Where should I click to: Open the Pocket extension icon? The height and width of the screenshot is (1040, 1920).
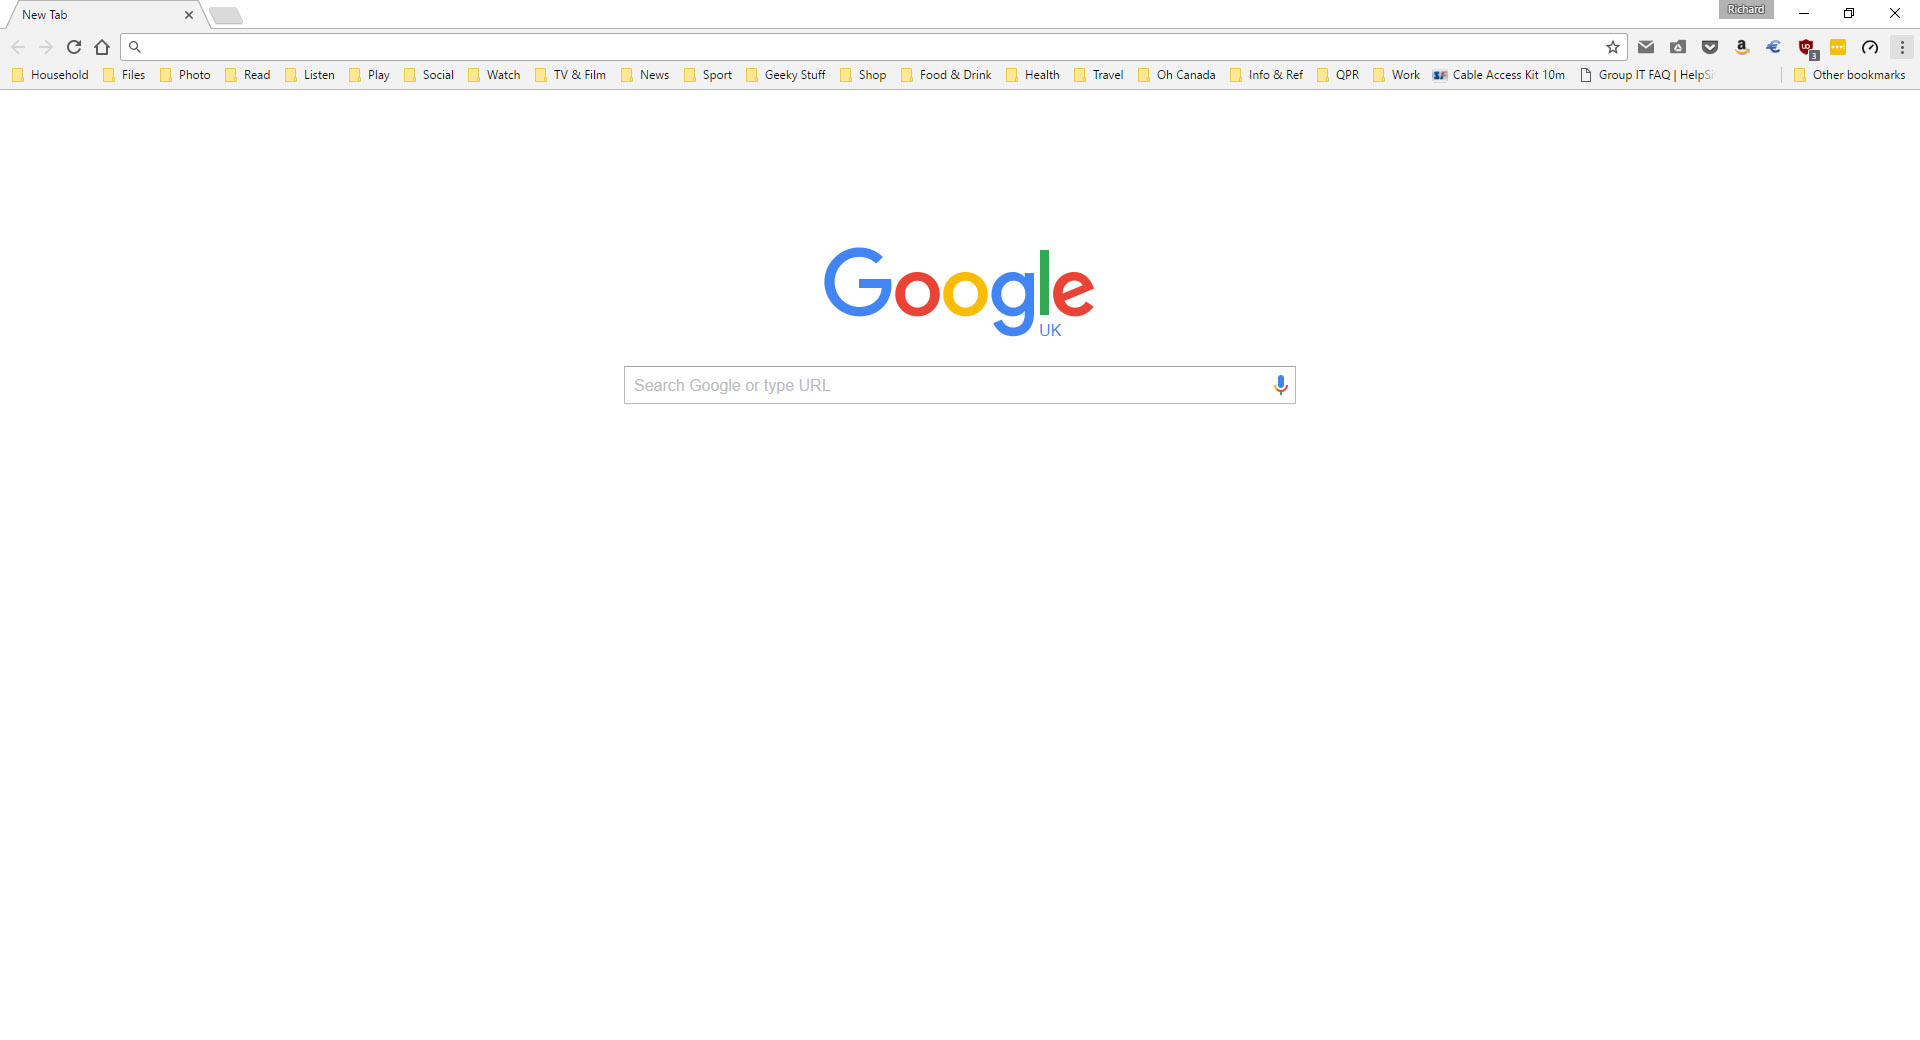(1710, 47)
